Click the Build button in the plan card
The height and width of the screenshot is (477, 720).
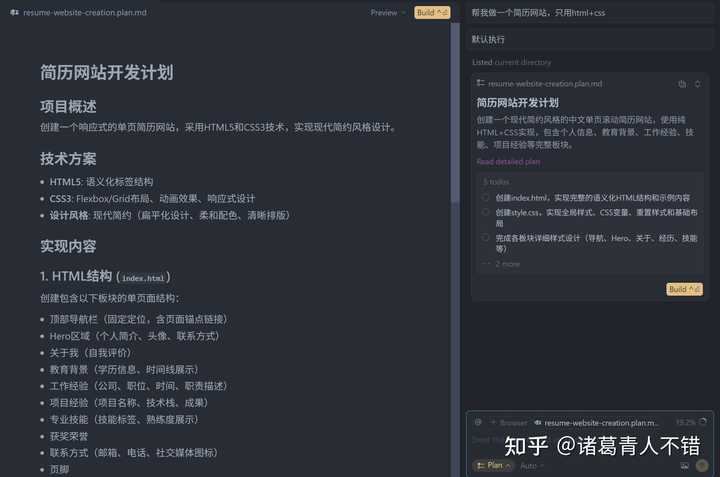coord(684,289)
